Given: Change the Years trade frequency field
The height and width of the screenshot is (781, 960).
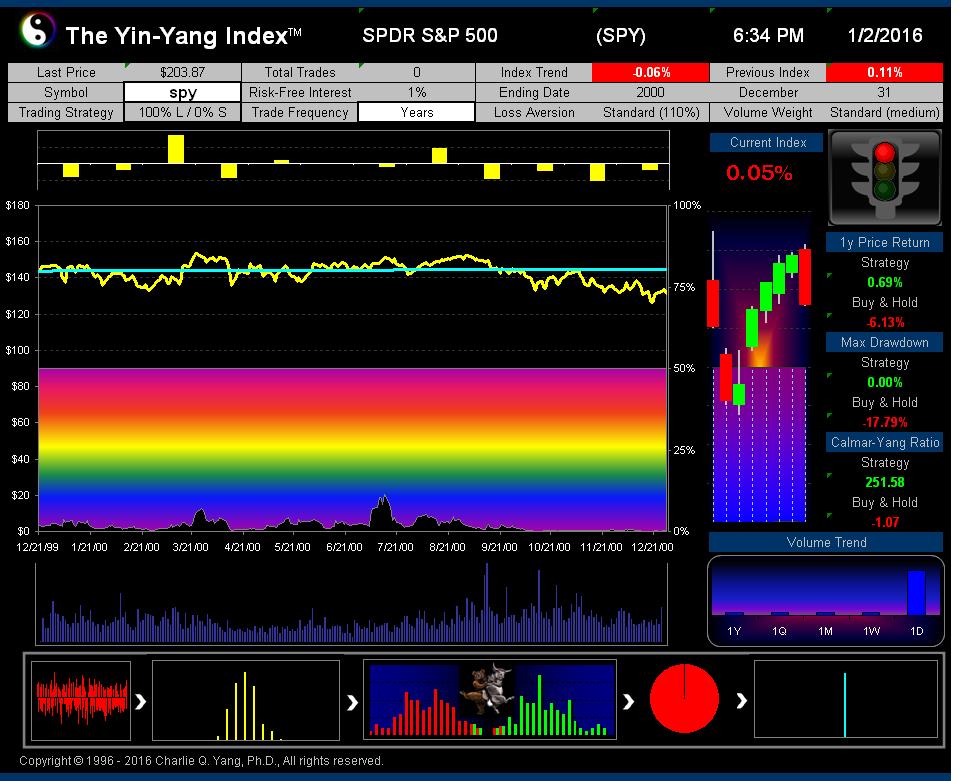Looking at the screenshot, I should [x=416, y=113].
